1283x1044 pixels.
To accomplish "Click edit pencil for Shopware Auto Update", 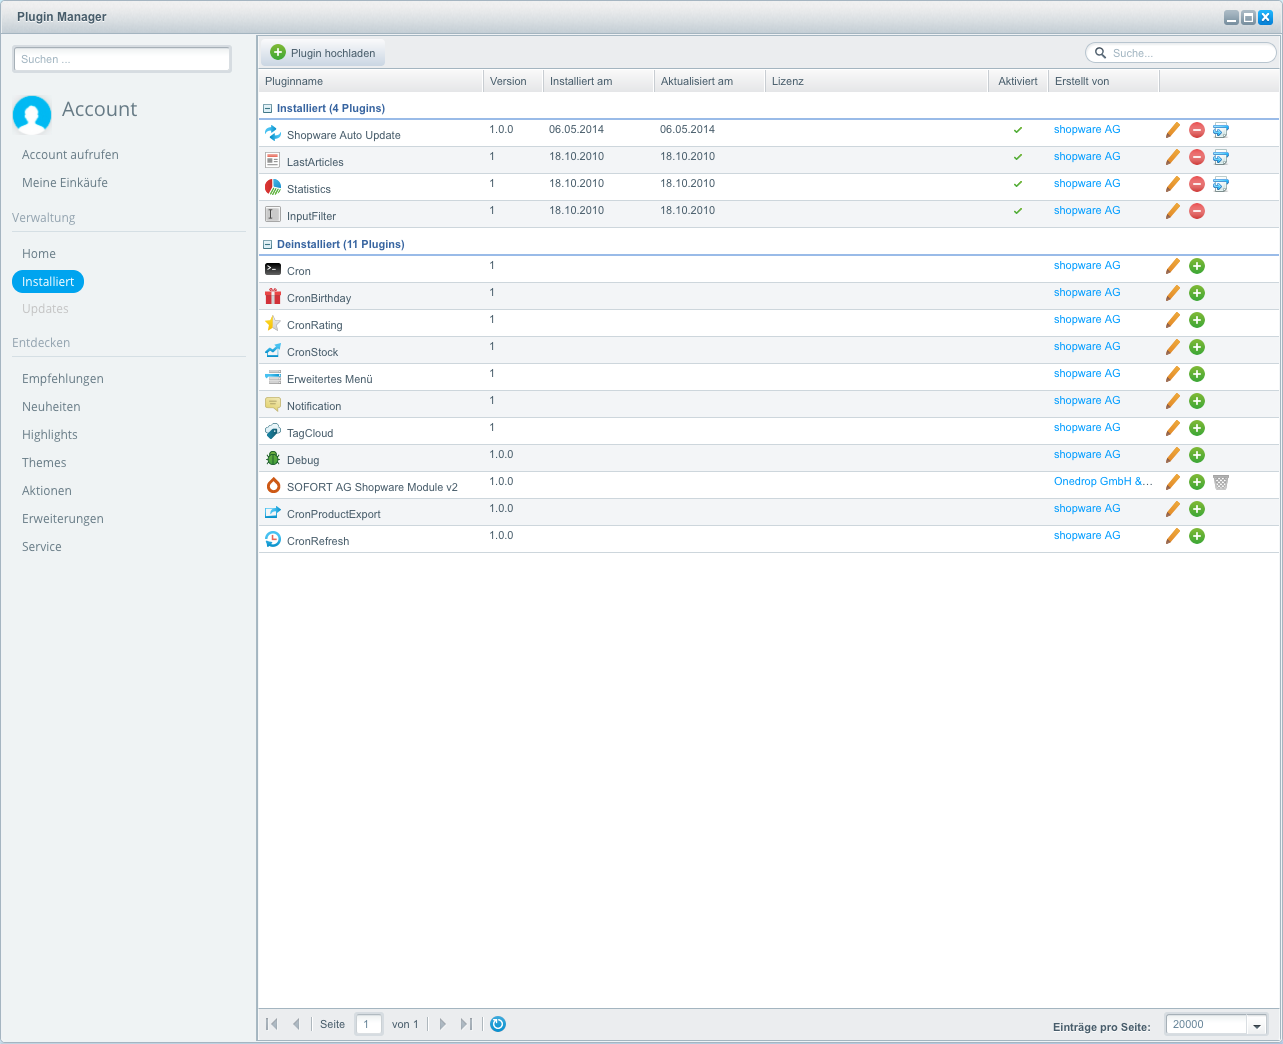I will pos(1173,130).
